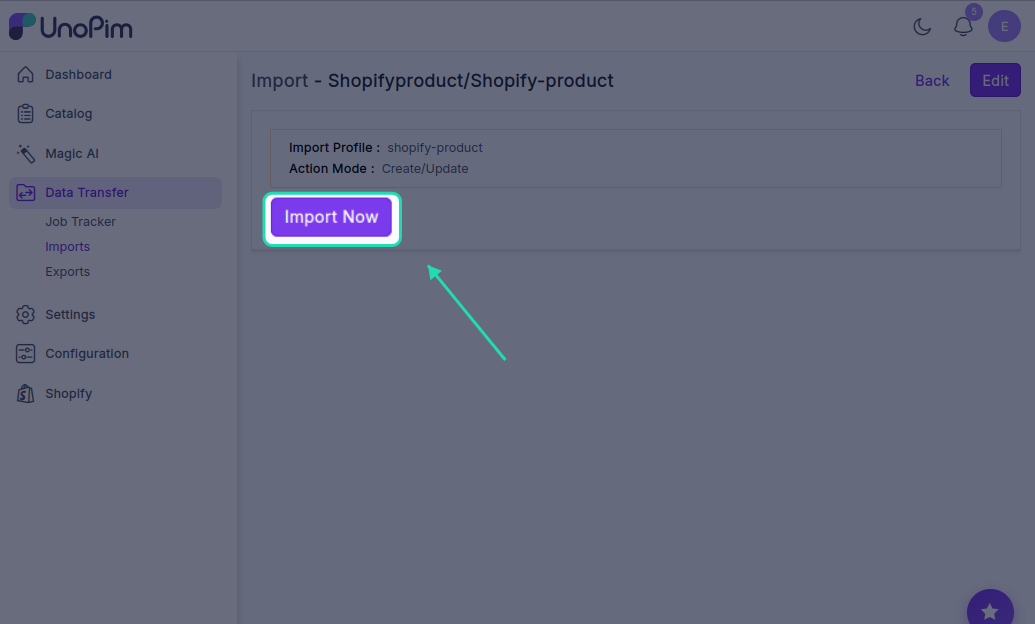Start import with Import Now
This screenshot has width=1035, height=624.
pos(331,217)
